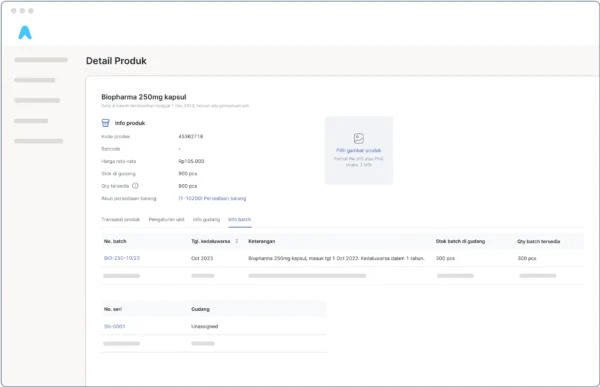Image resolution: width=600 pixels, height=387 pixels.
Task: Click the Info produk box icon
Action: point(106,123)
